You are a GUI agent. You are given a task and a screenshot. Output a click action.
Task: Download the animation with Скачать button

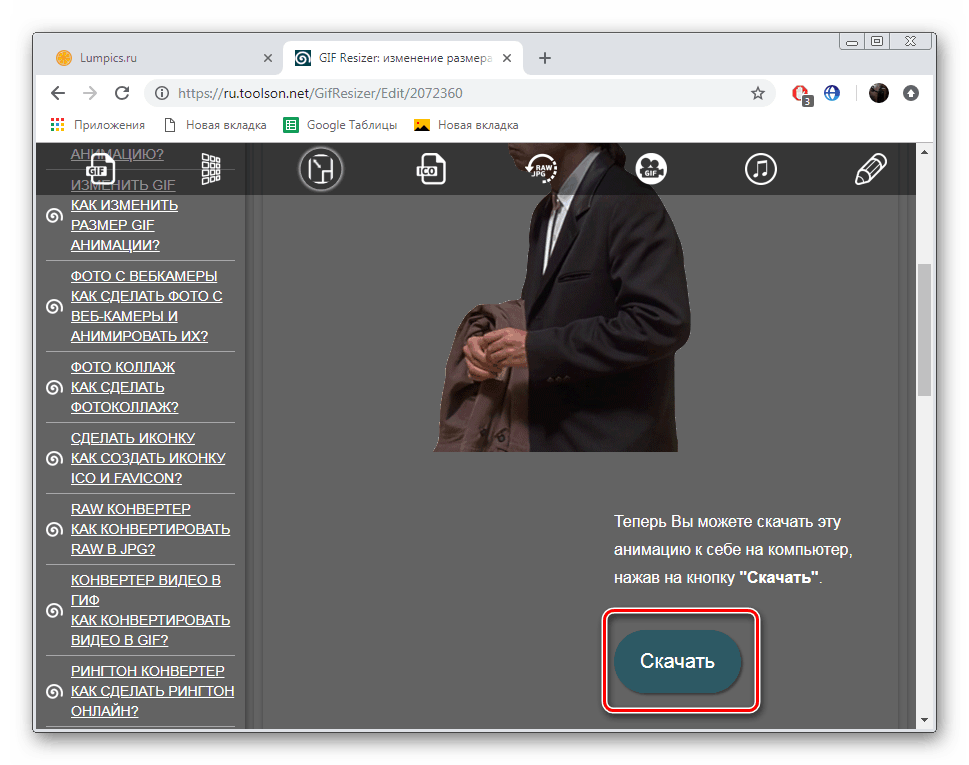click(x=677, y=661)
